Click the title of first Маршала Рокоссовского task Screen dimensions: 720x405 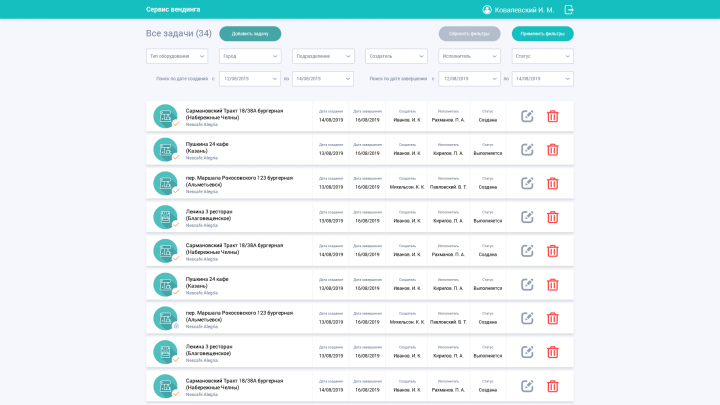tap(239, 181)
